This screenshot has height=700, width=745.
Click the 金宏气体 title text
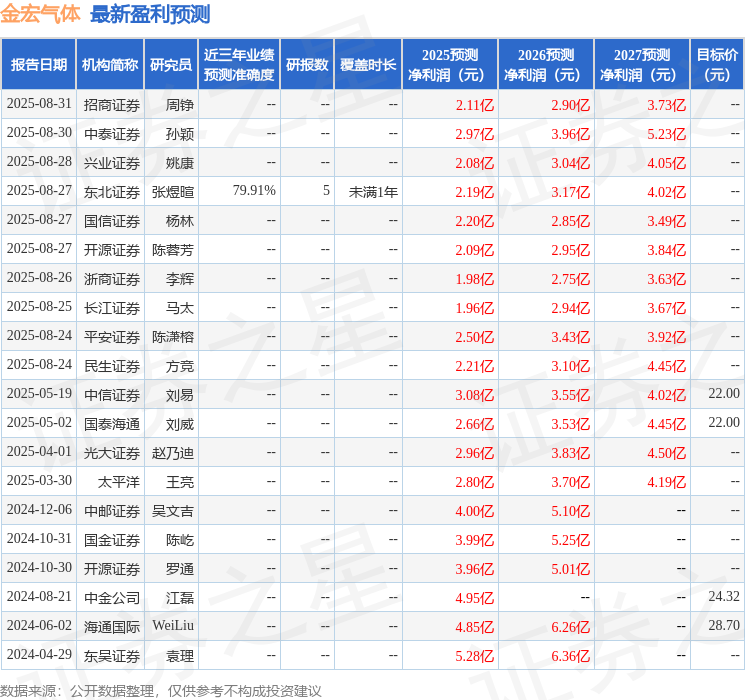click(x=40, y=14)
